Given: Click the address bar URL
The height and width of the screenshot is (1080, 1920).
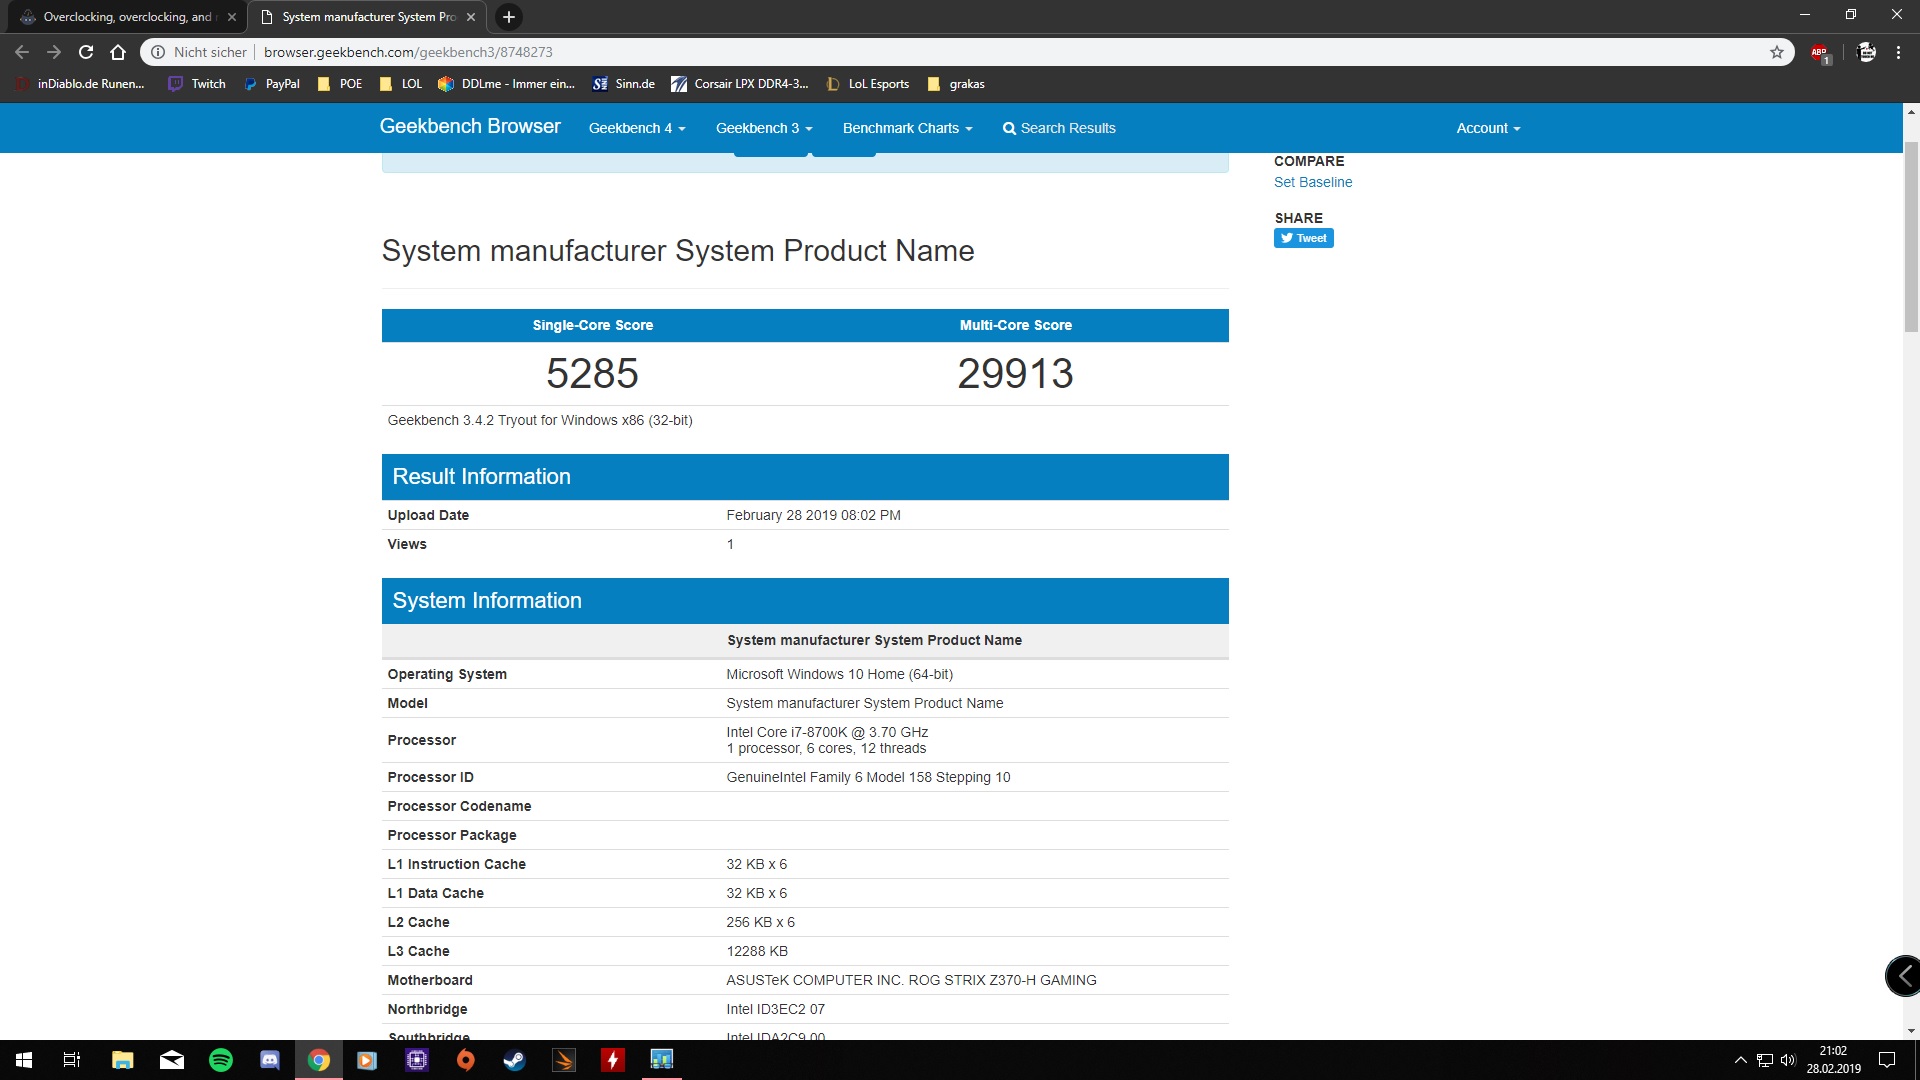Looking at the screenshot, I should click(408, 52).
